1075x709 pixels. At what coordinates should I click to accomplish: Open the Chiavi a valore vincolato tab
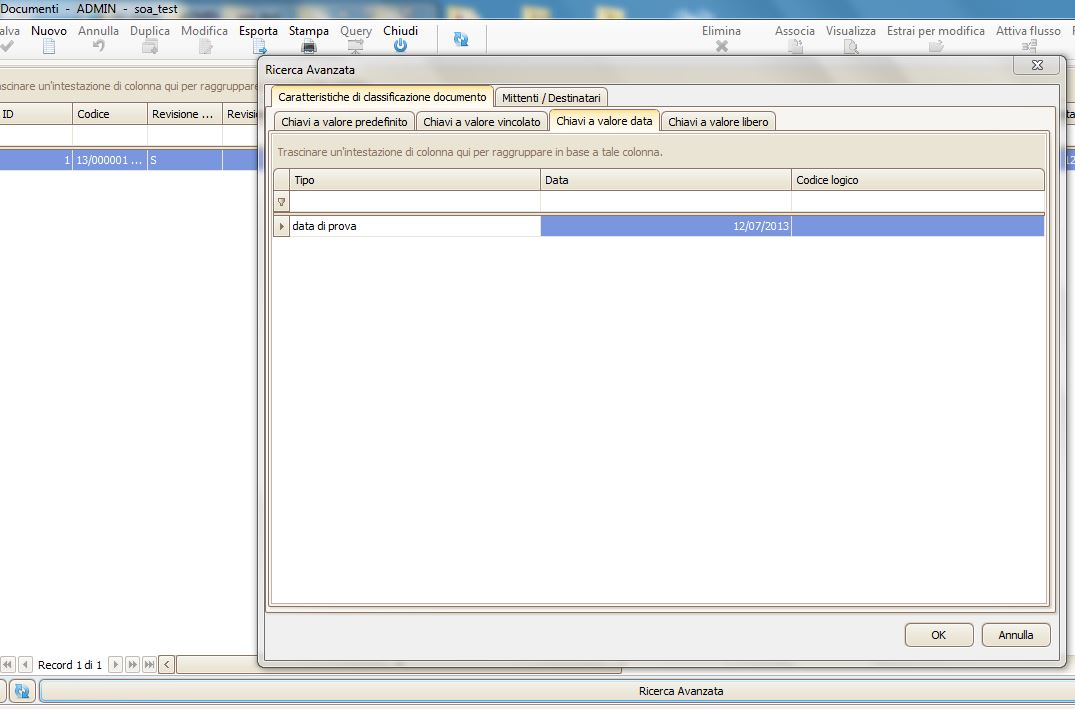coord(481,122)
